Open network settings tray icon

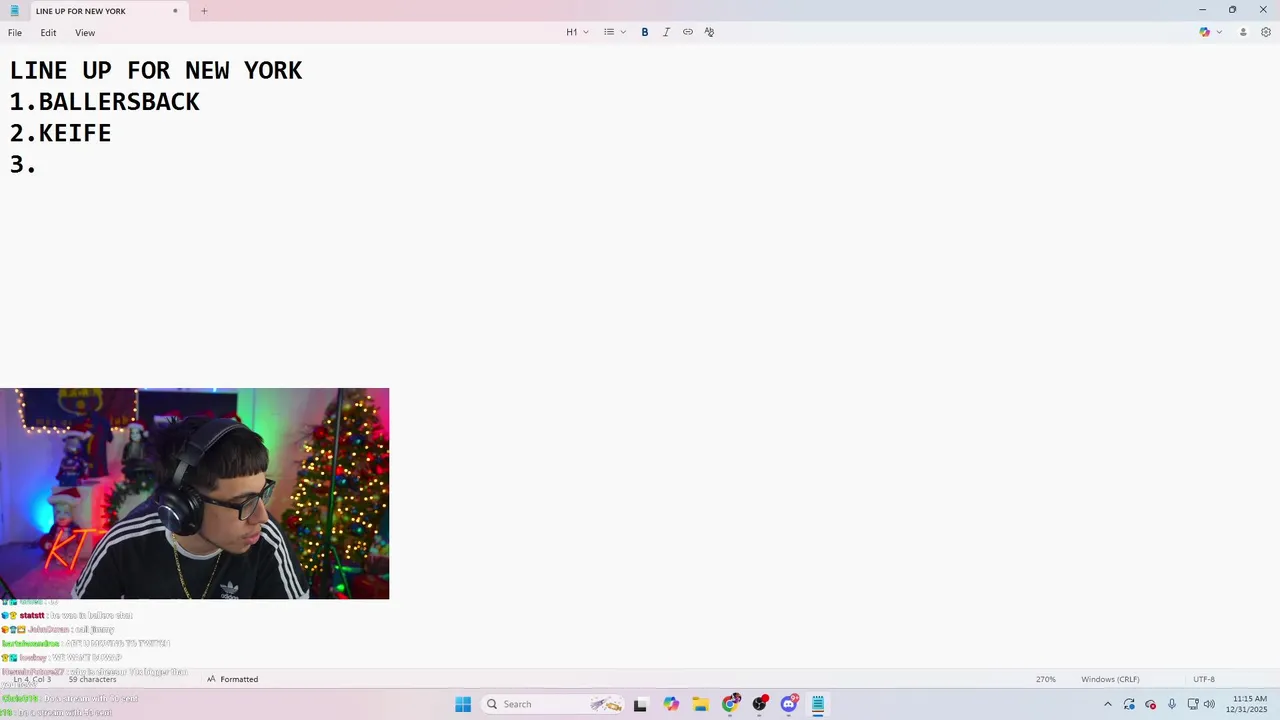[x=1193, y=704]
